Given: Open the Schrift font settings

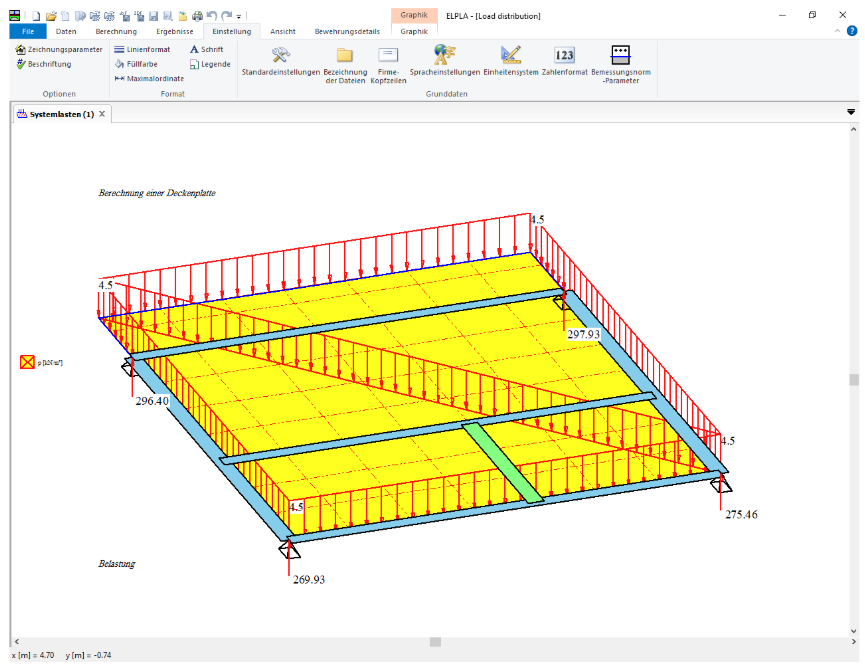Looking at the screenshot, I should click(206, 50).
